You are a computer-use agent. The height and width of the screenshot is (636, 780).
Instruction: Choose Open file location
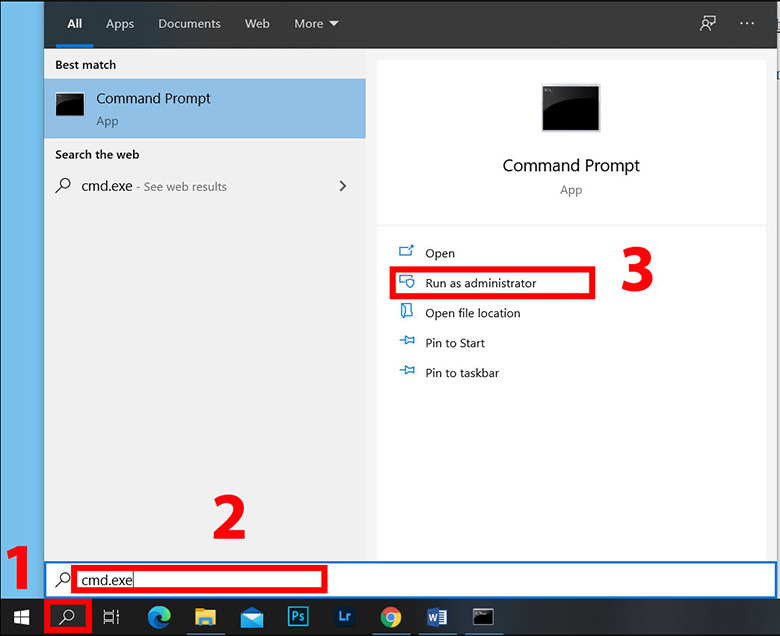(472, 313)
